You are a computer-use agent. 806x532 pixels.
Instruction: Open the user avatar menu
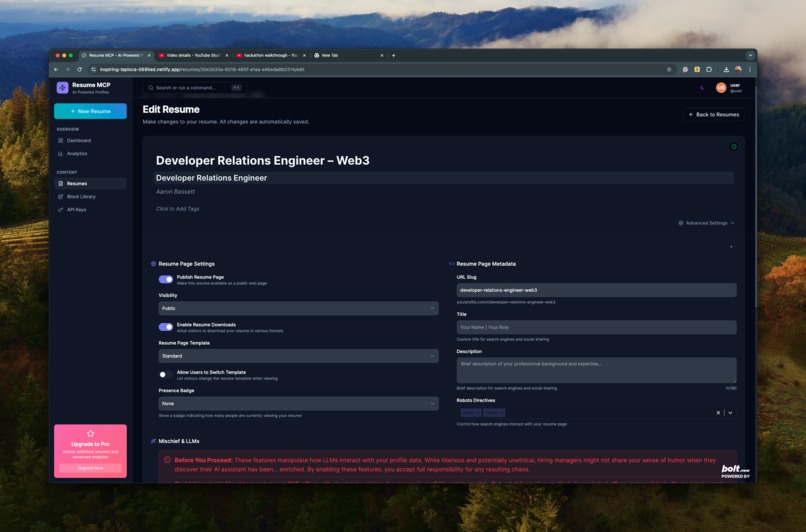721,88
